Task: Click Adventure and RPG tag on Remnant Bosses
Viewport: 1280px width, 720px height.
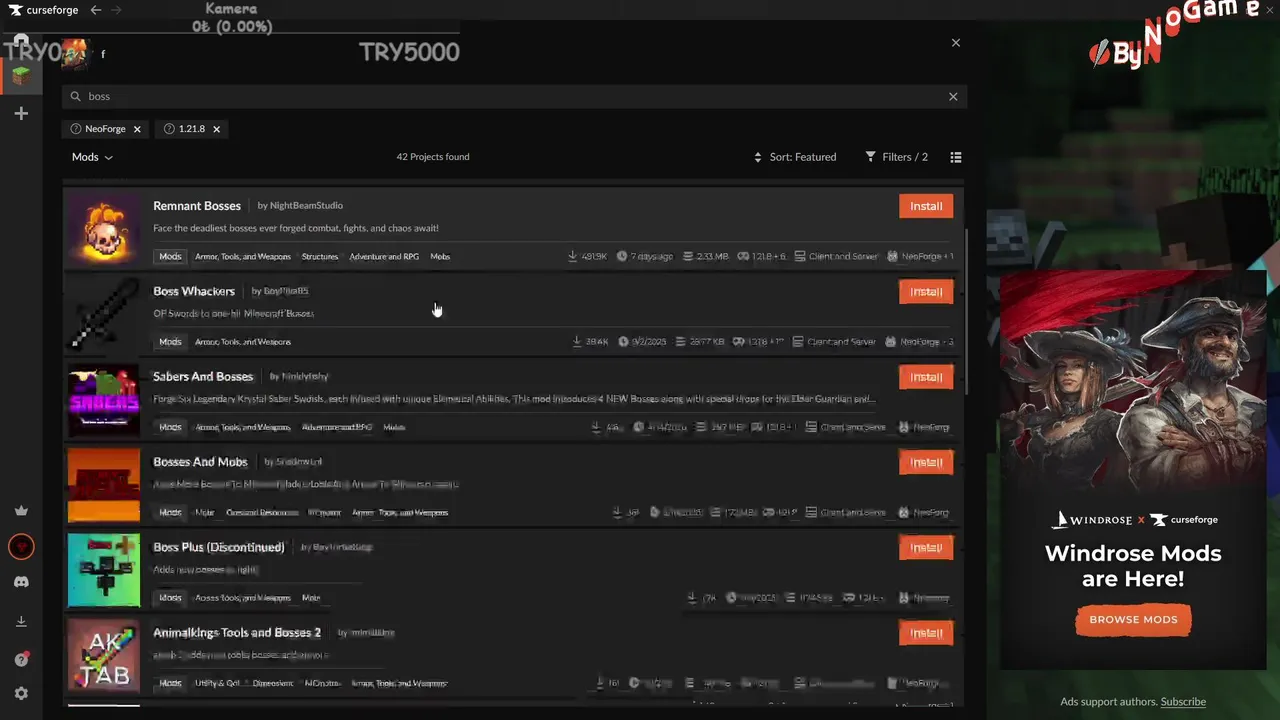Action: pos(384,257)
